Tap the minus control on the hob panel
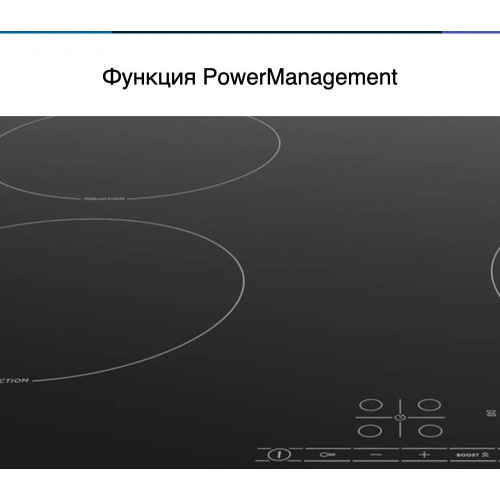The height and width of the screenshot is (500, 500). pos(376,455)
